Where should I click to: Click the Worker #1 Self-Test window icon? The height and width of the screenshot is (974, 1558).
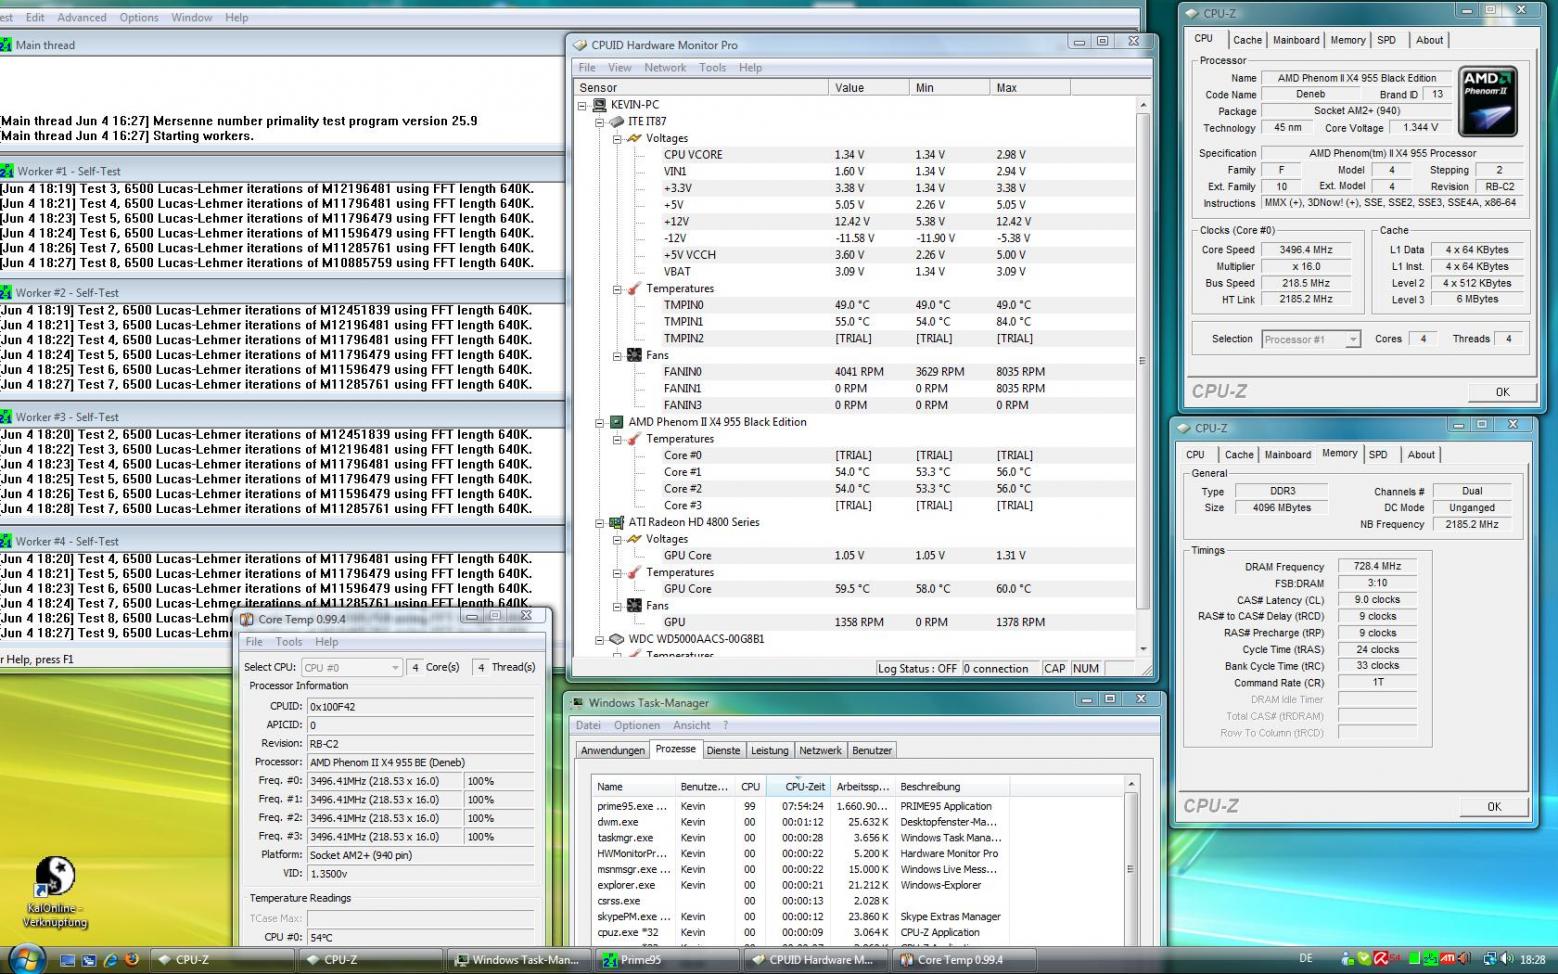click(x=7, y=171)
